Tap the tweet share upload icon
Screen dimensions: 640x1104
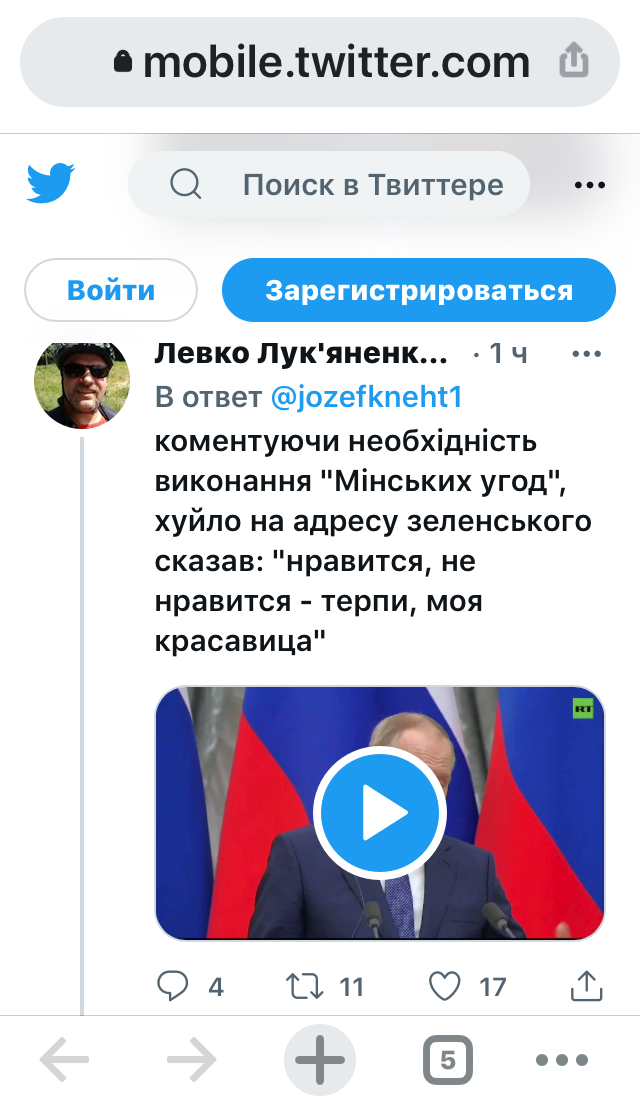(586, 986)
